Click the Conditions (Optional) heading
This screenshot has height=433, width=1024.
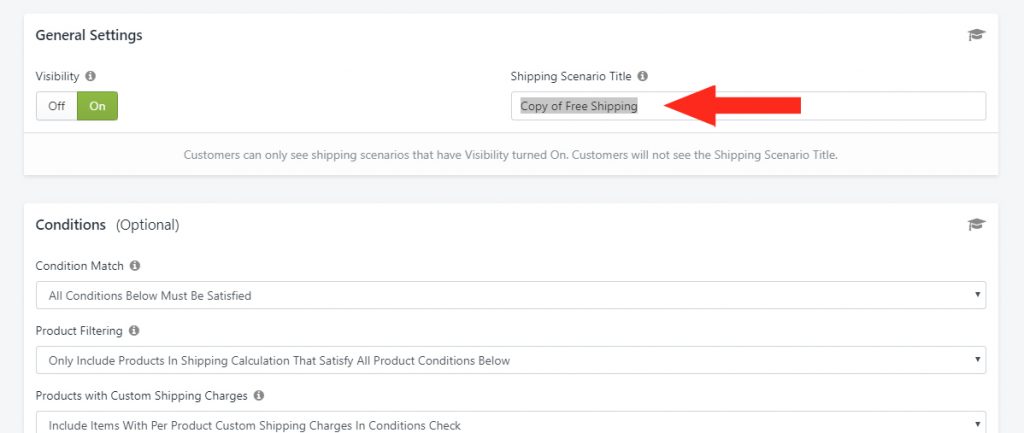(x=107, y=225)
